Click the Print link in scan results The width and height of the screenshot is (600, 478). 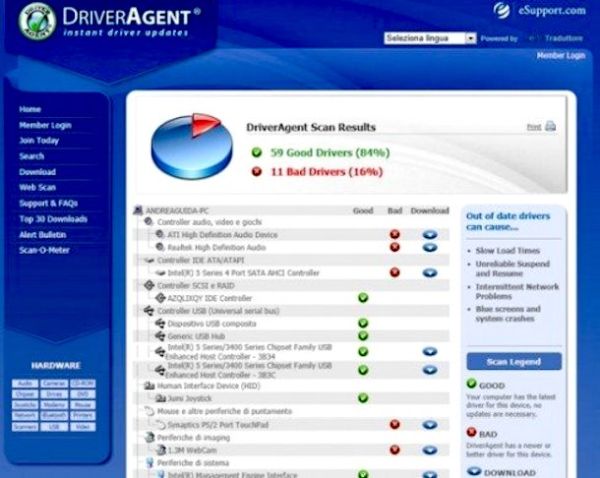click(x=534, y=127)
